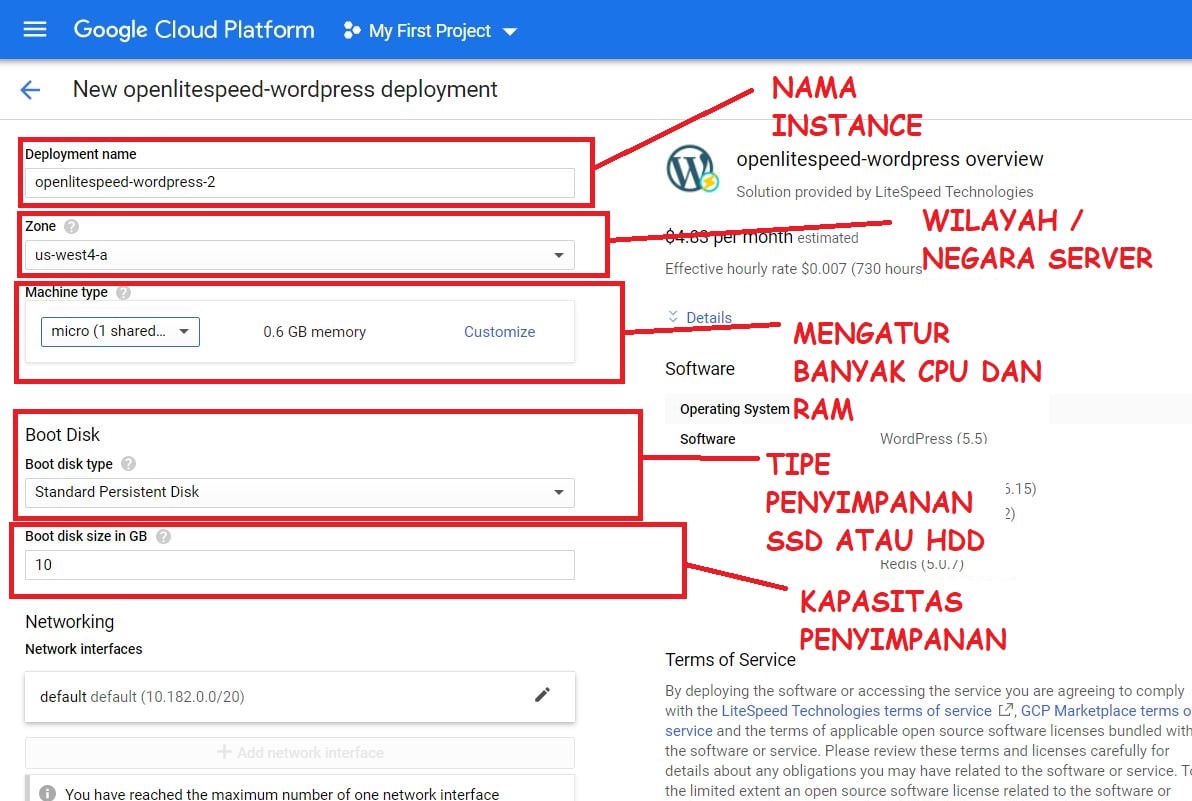Click the Terms of Service heading
The image size is (1192, 801).
click(x=731, y=660)
